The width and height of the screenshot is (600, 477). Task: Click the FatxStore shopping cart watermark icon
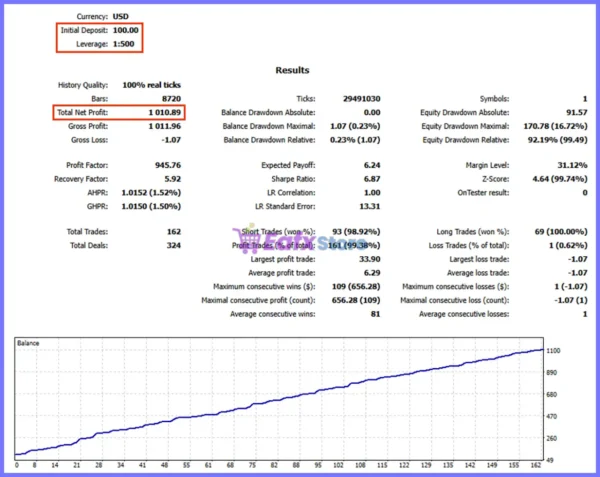[246, 239]
